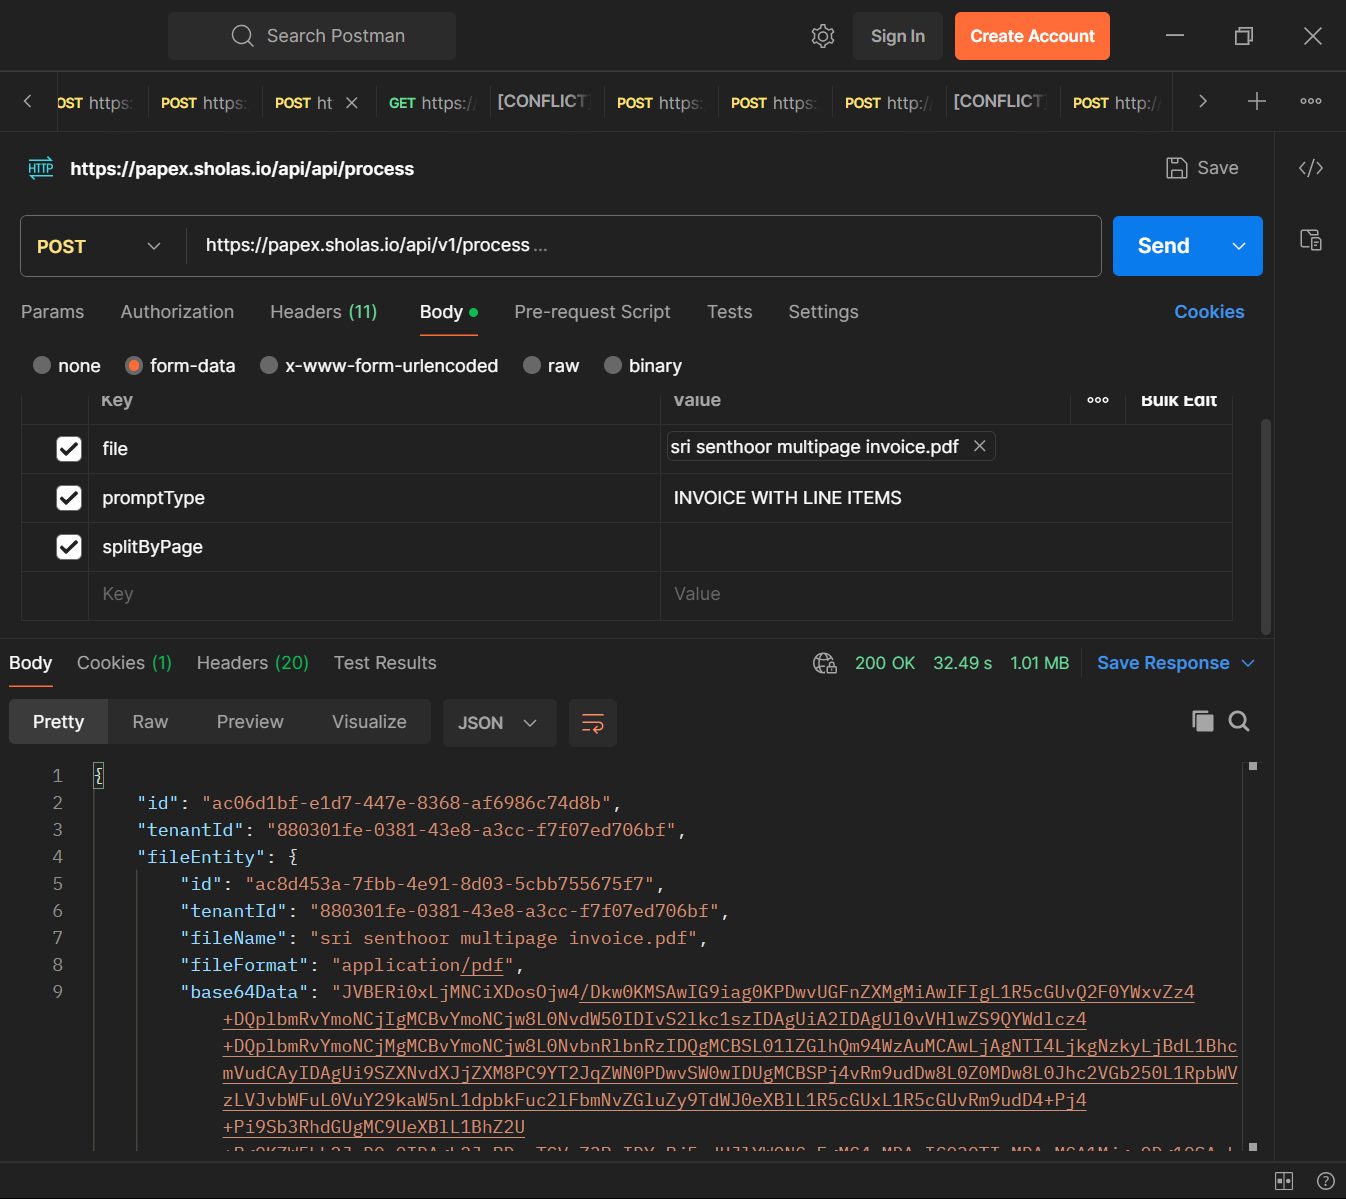The width and height of the screenshot is (1346, 1199).
Task: Open the response Cookies (1) tab
Action: [124, 663]
